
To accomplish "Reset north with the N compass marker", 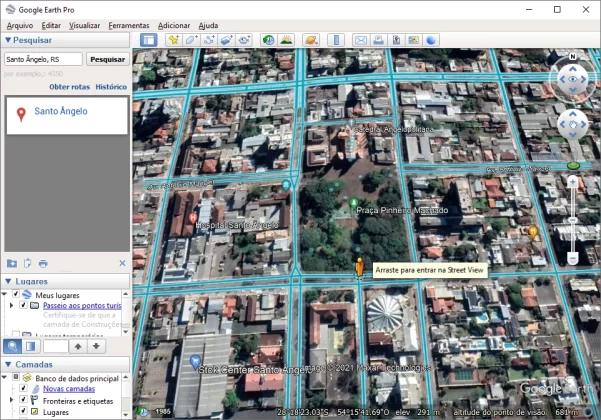I will 573,56.
